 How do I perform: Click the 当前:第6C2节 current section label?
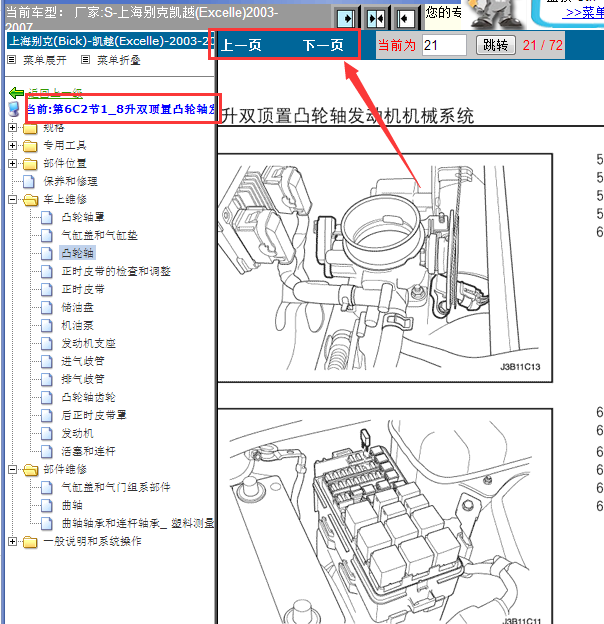click(x=121, y=109)
